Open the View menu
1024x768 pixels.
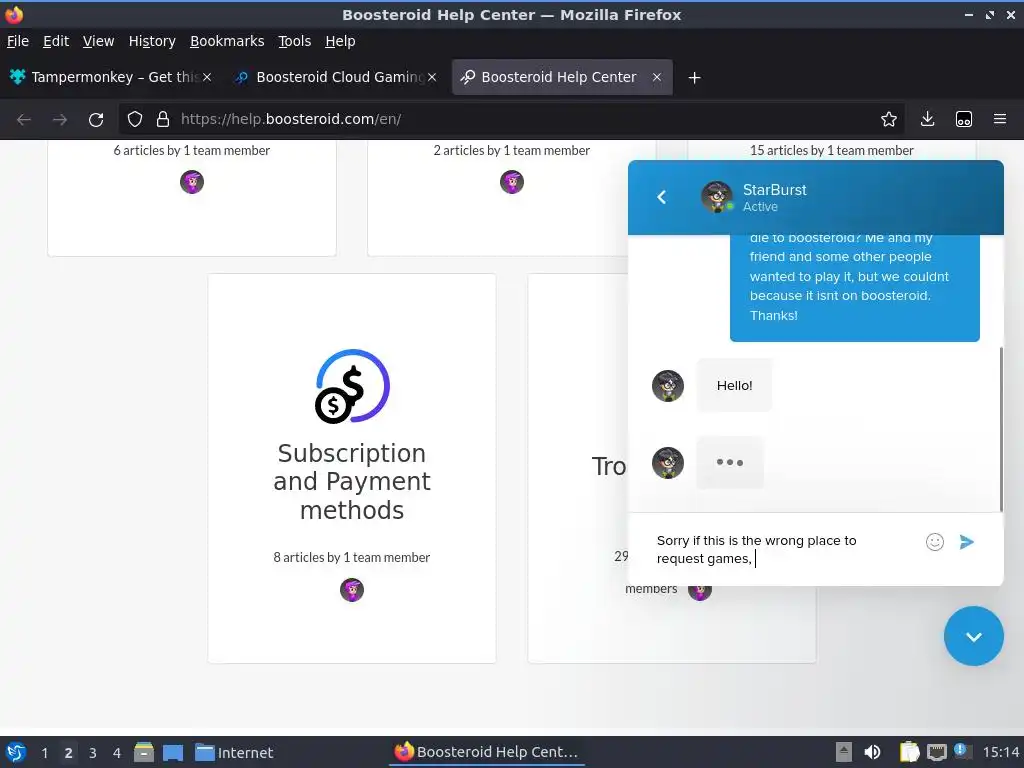(x=99, y=41)
